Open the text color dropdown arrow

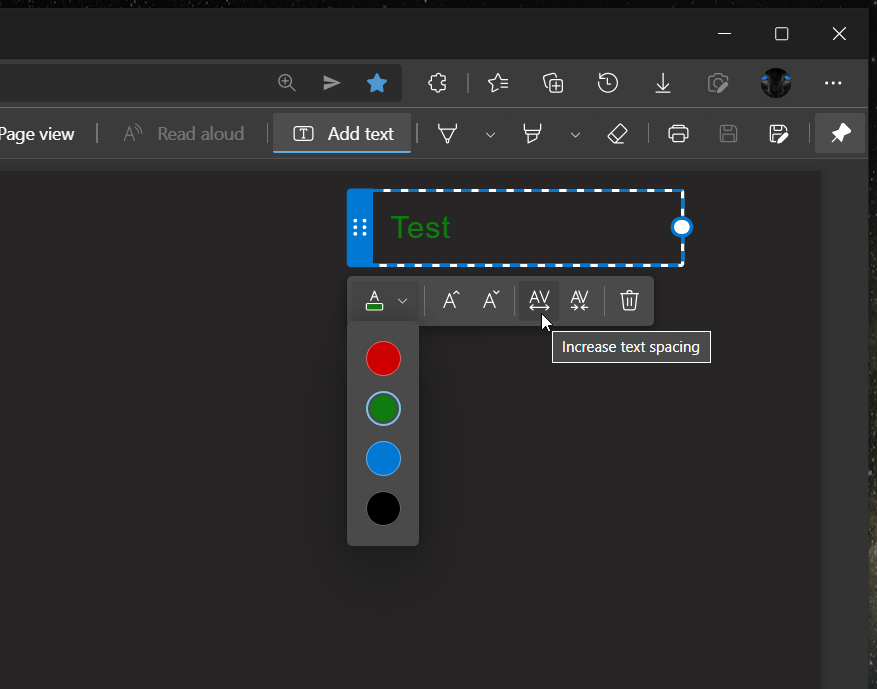[x=403, y=300]
